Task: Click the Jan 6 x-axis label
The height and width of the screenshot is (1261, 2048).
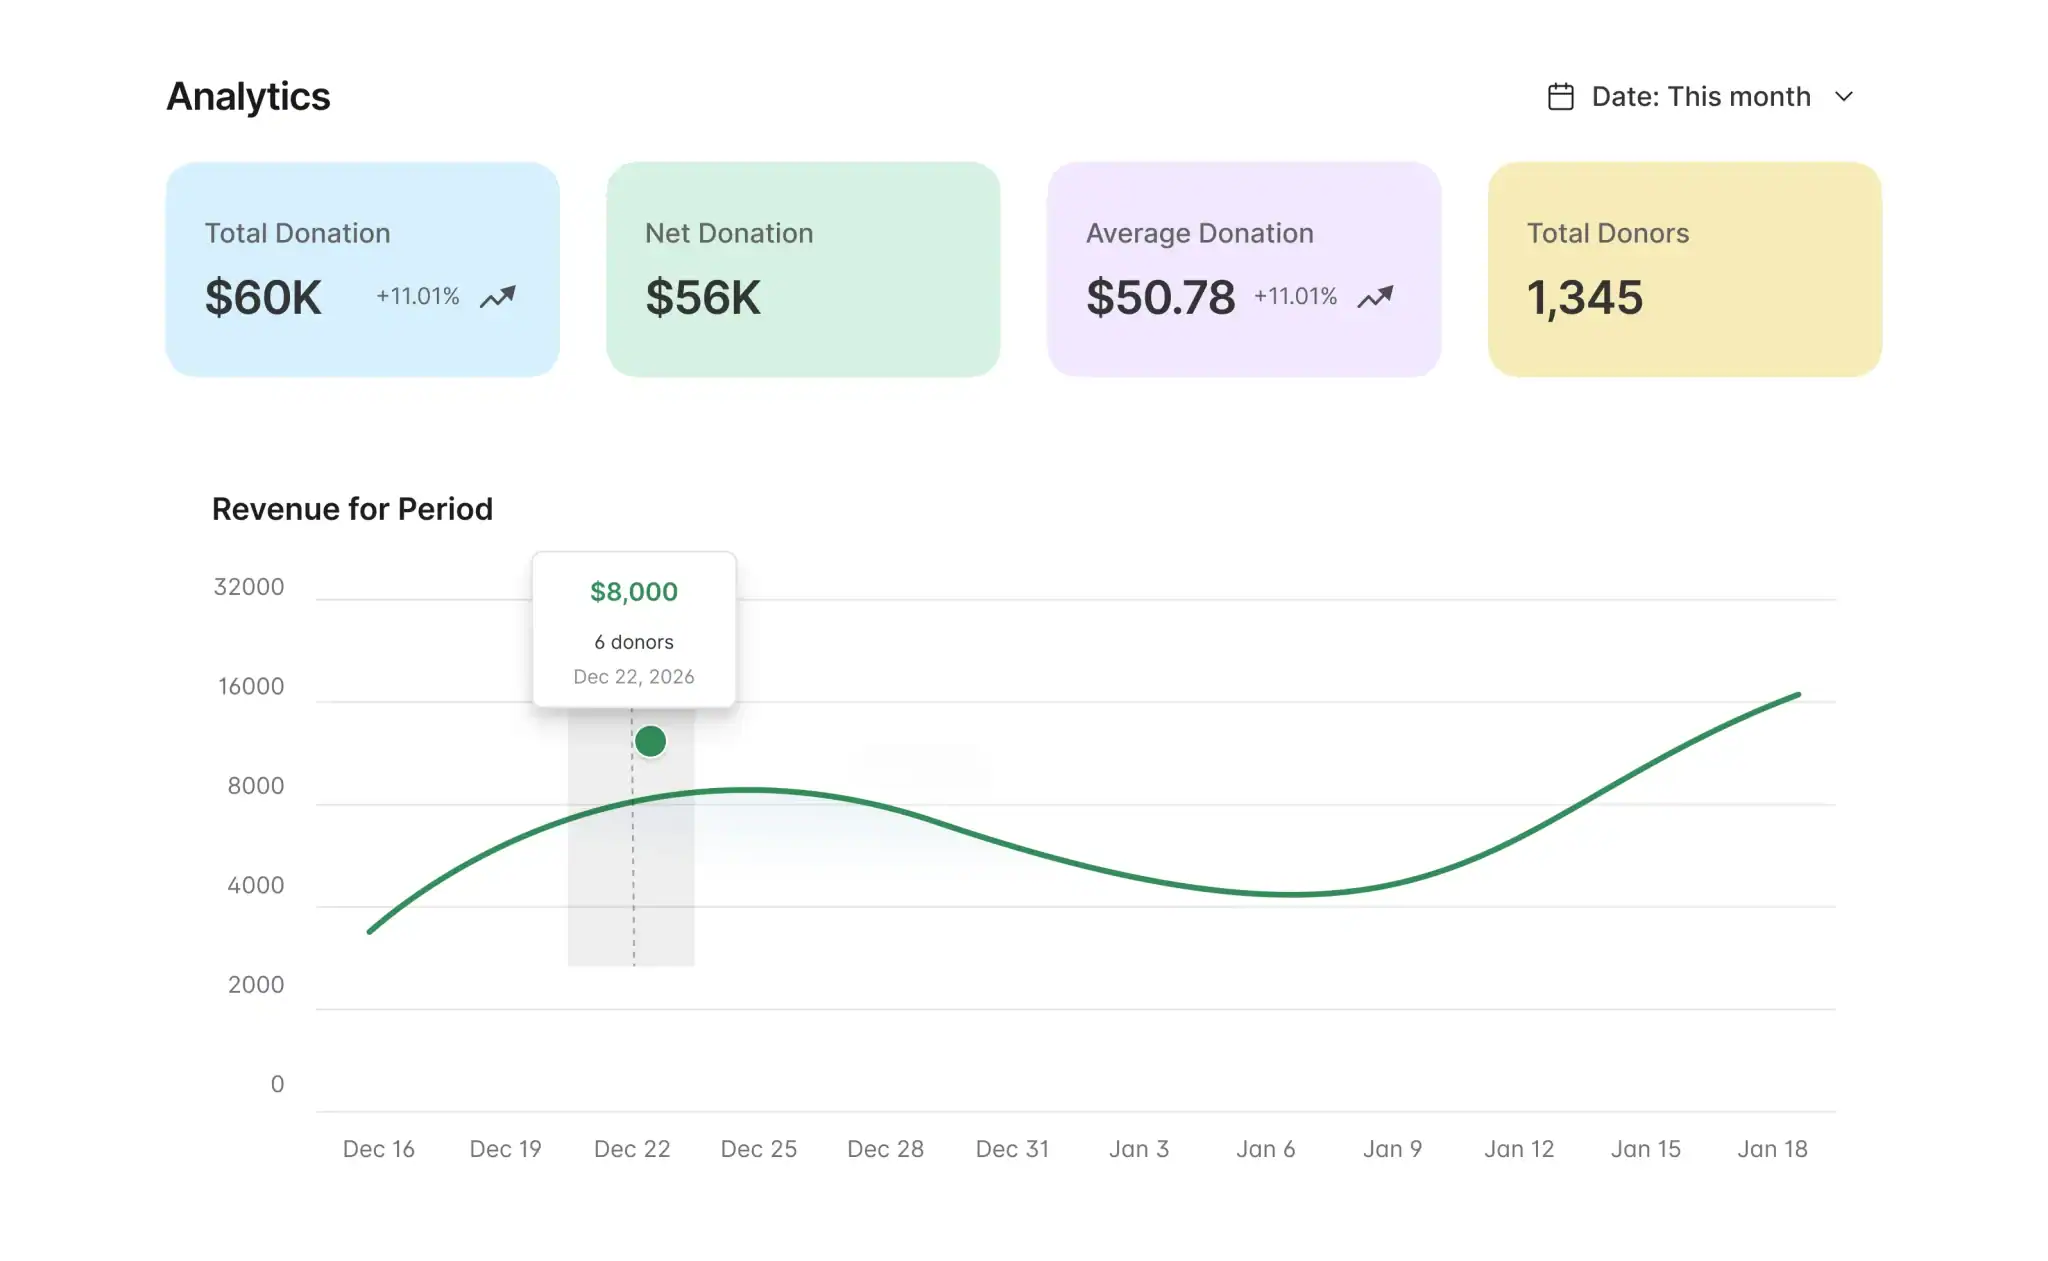Action: [1265, 1149]
